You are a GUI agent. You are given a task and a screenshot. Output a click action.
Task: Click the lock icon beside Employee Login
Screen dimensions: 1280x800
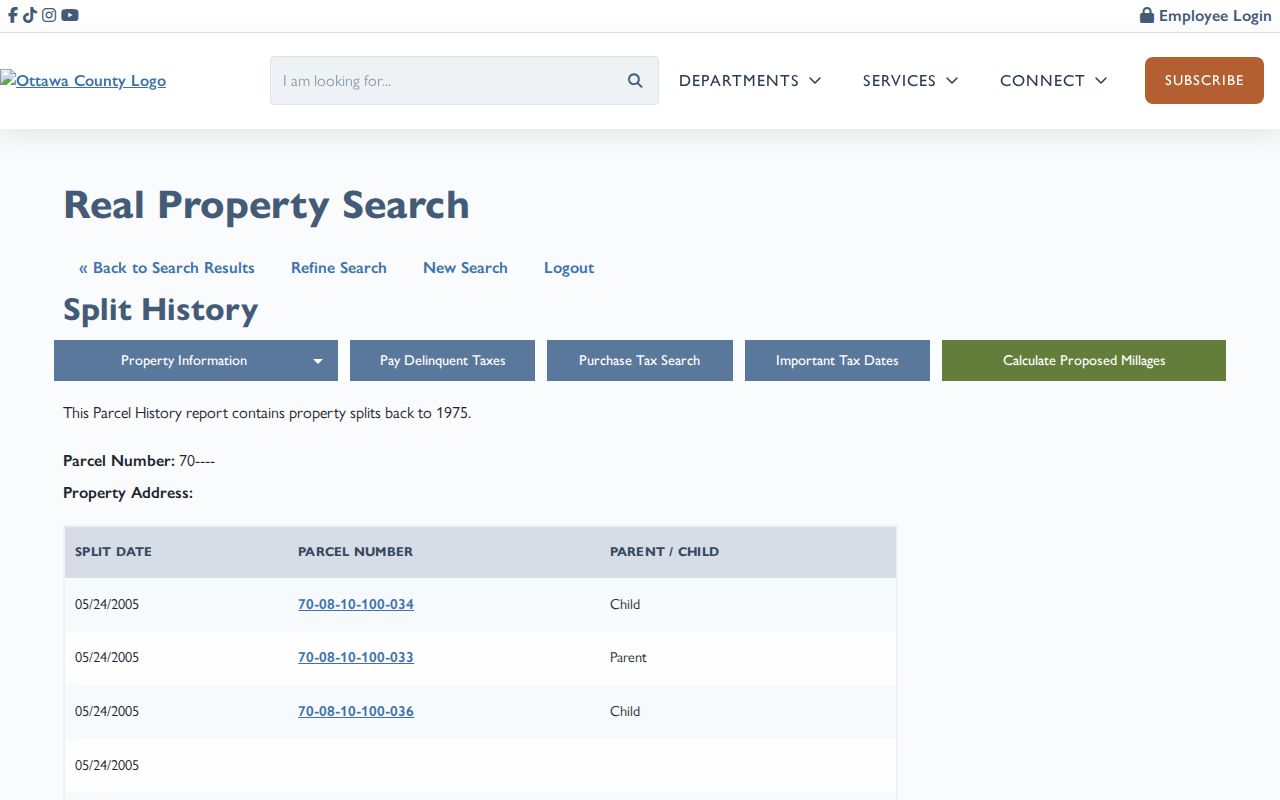(x=1147, y=15)
